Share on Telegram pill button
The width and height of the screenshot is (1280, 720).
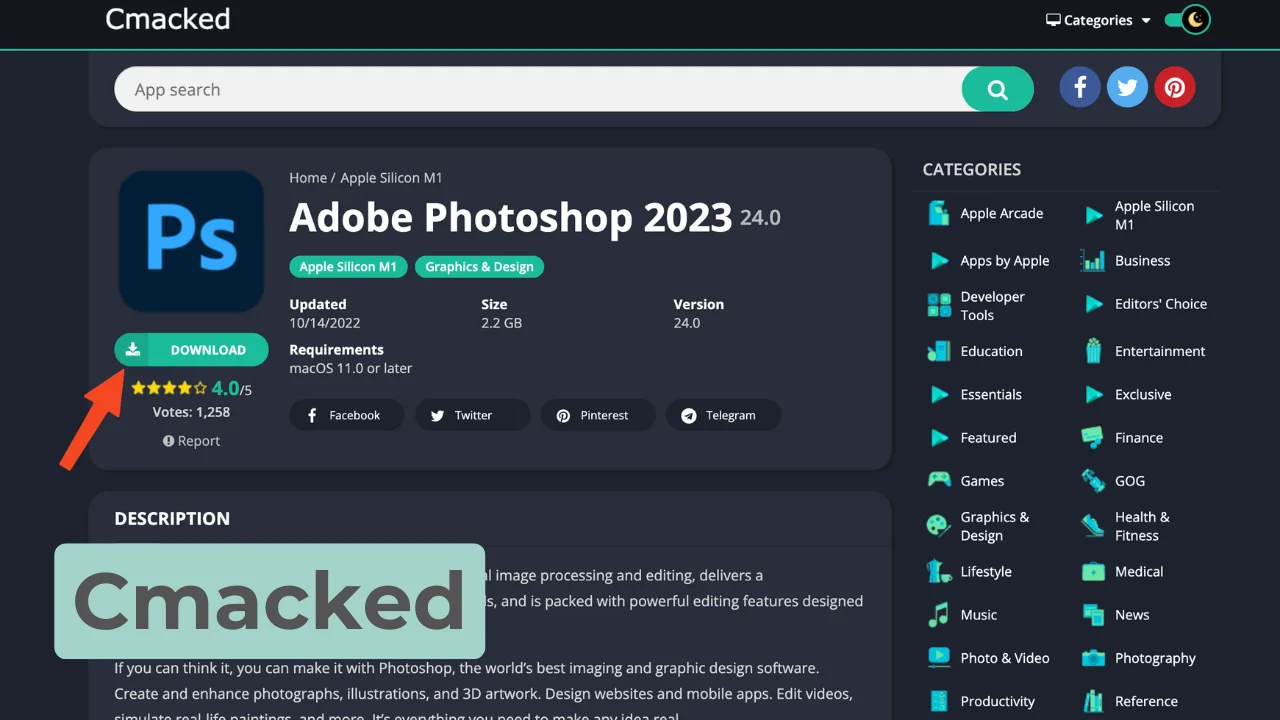pos(723,415)
